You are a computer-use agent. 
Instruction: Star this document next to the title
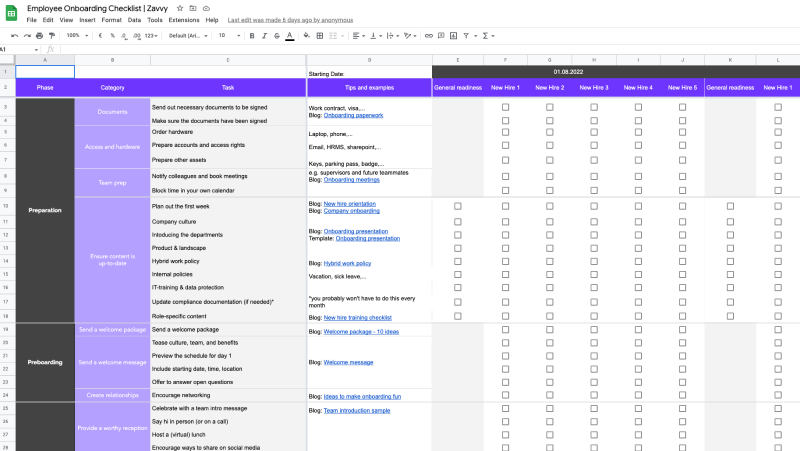(180, 8)
